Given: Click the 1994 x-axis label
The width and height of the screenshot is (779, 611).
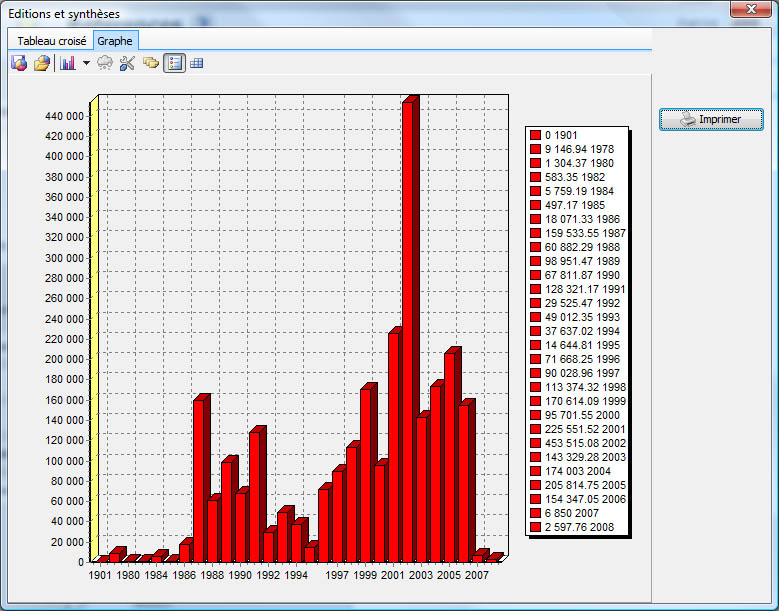Looking at the screenshot, I should tap(296, 575).
